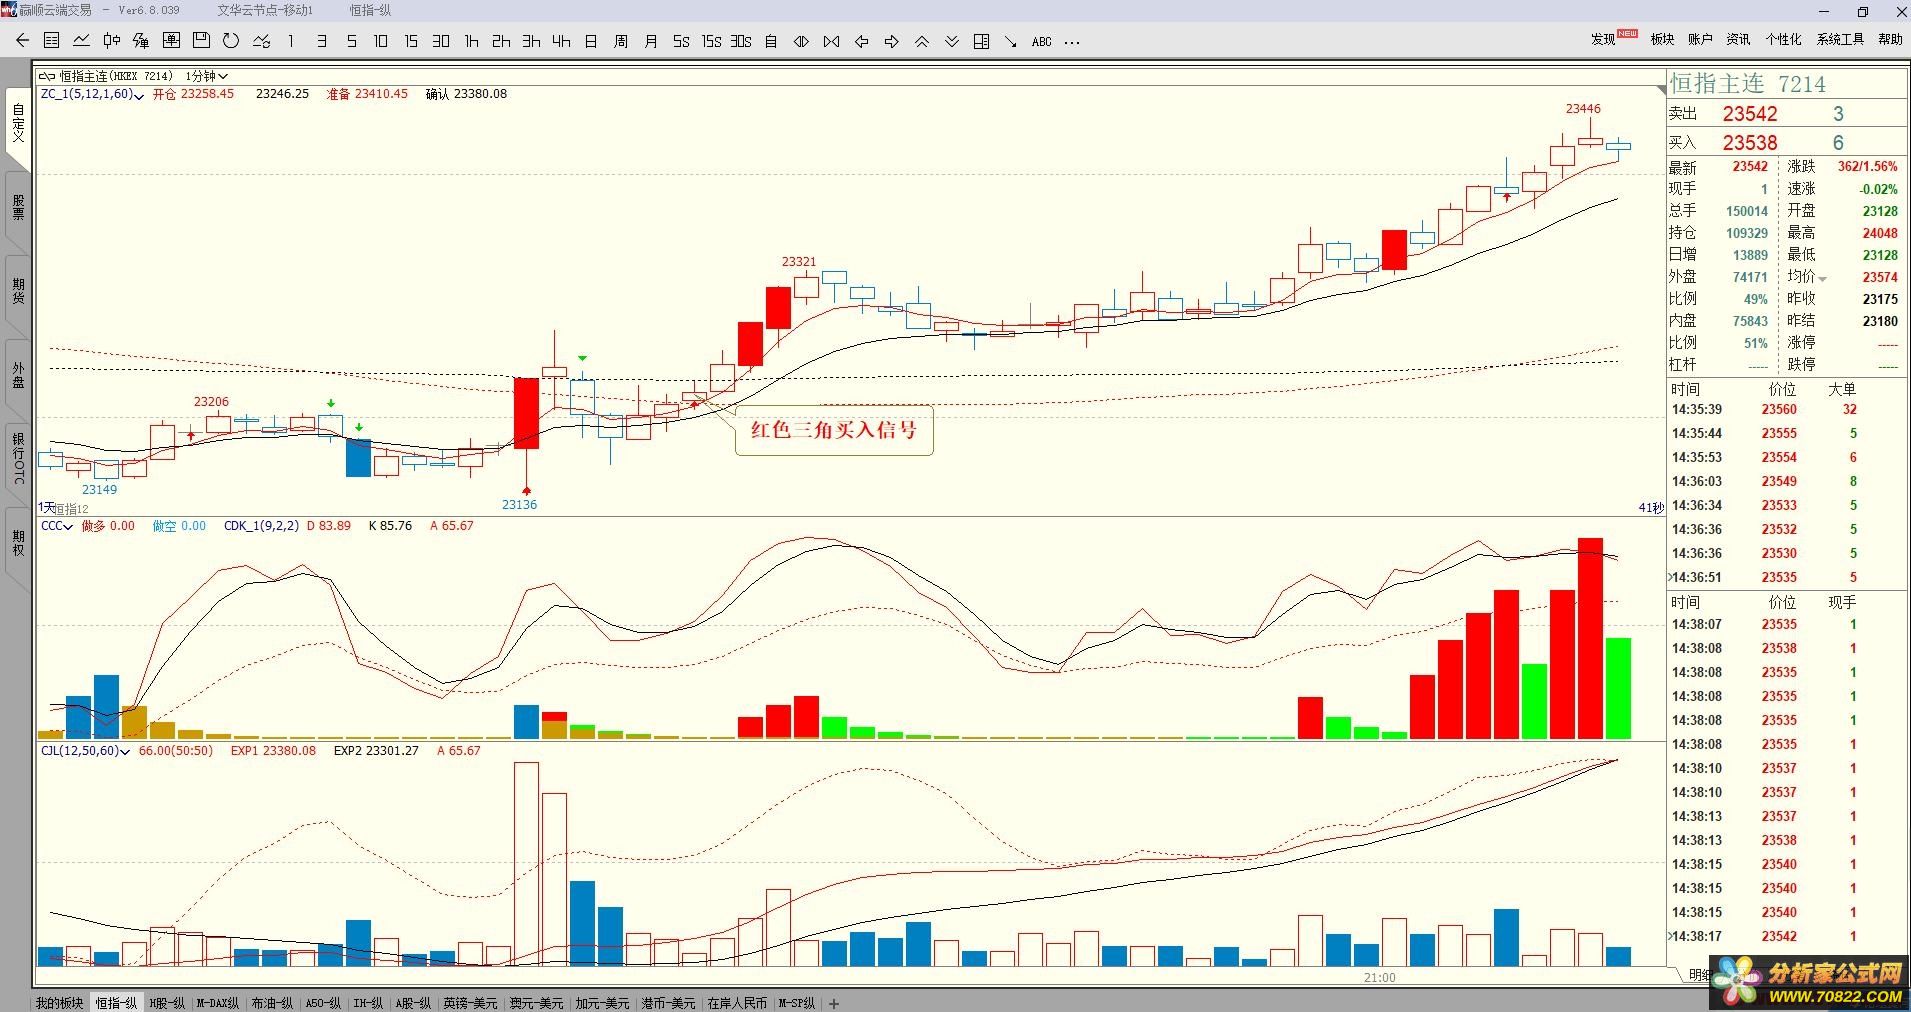Switch to the A50-纵 bottom tab
This screenshot has height=1012, width=1911.
coord(323,1003)
